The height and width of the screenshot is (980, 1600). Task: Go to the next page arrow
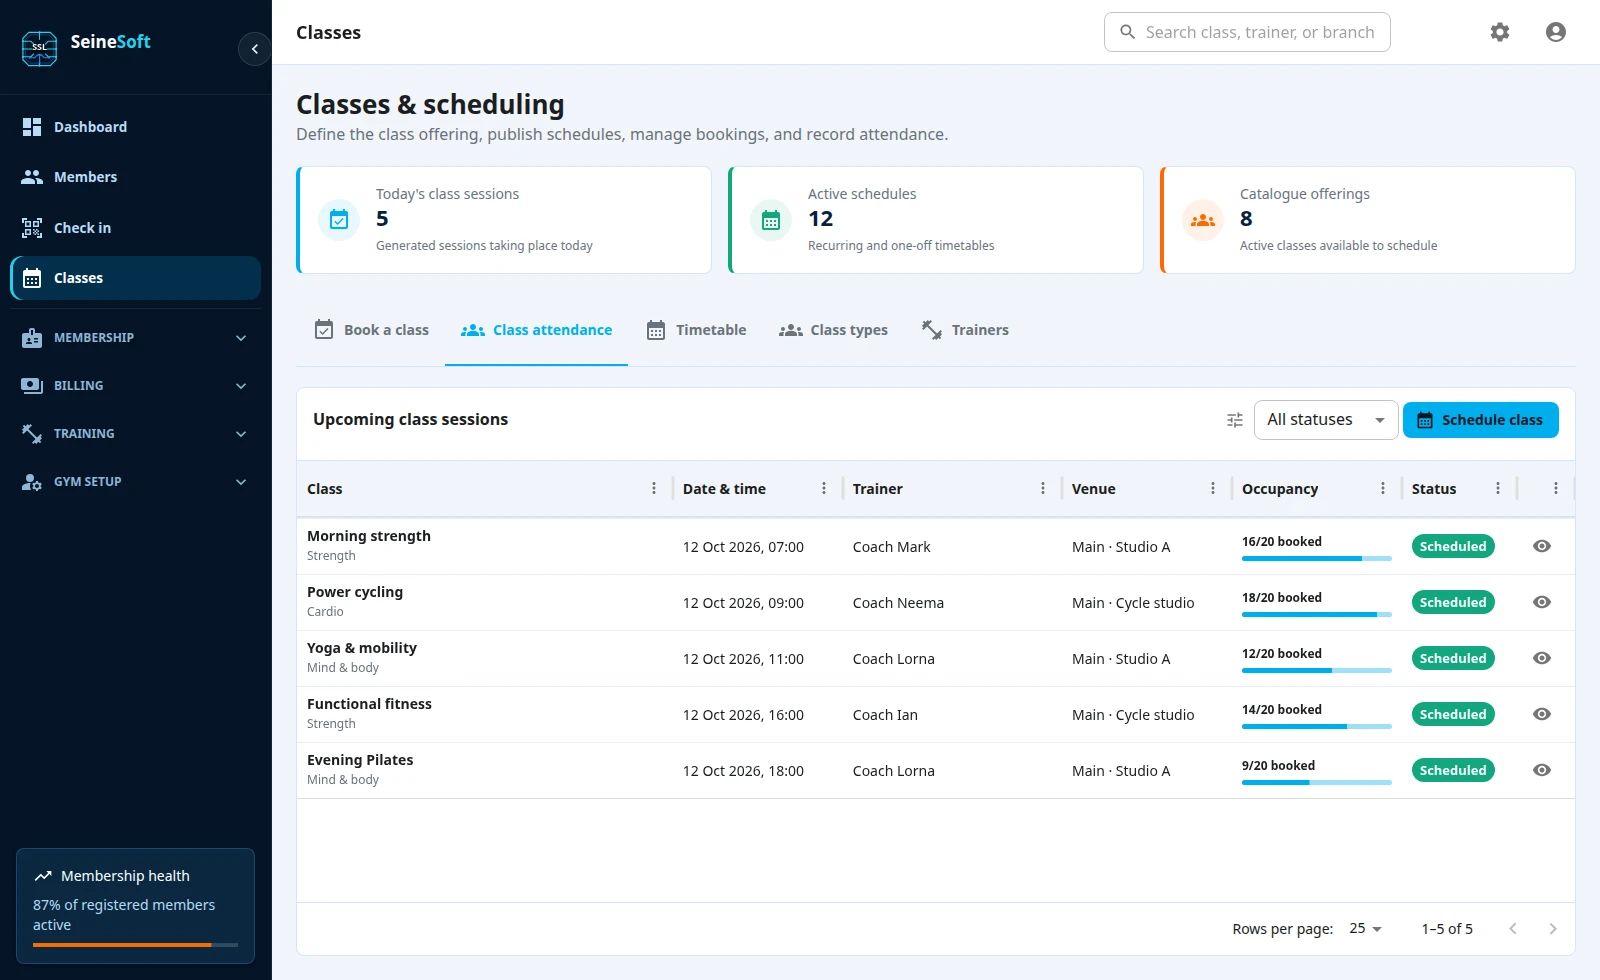(x=1553, y=929)
